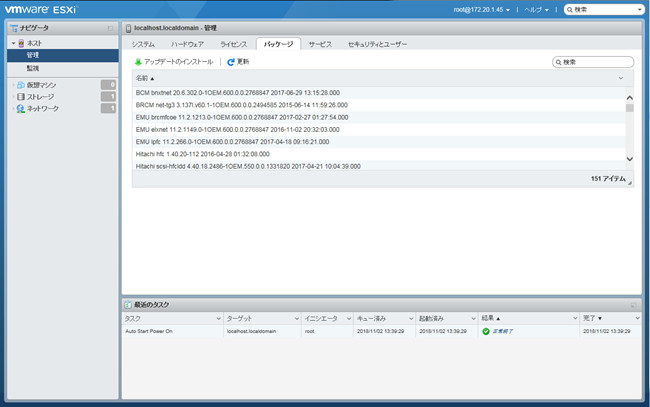Viewport: 650px width, 407px height.
Task: Click the Recent Tasks panel icon
Action: pos(128,305)
